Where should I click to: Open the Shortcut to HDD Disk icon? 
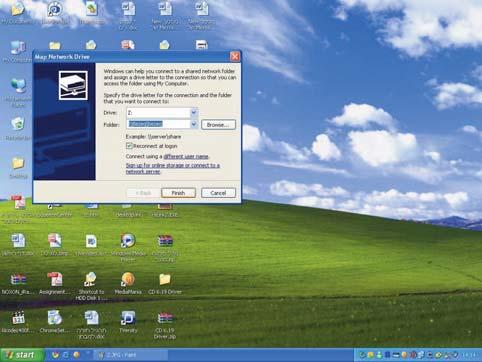pos(91,279)
